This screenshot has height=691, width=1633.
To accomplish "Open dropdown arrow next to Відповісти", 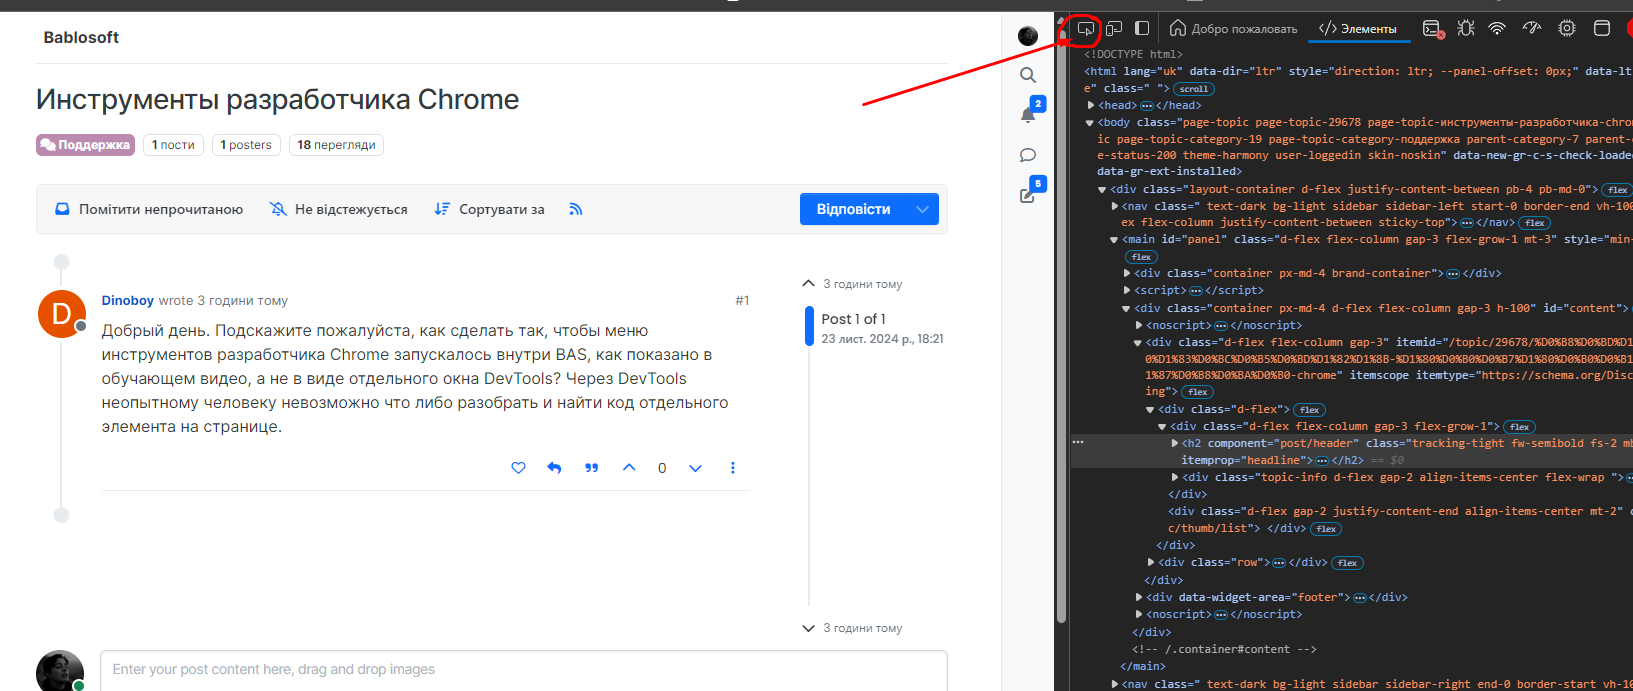I will 922,209.
